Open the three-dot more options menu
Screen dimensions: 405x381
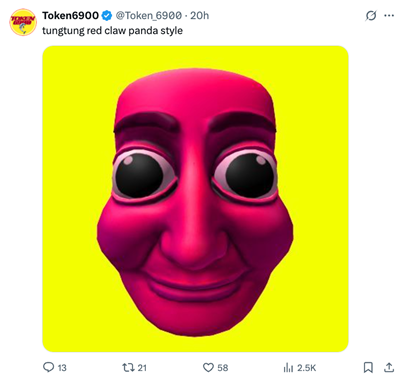(x=389, y=15)
